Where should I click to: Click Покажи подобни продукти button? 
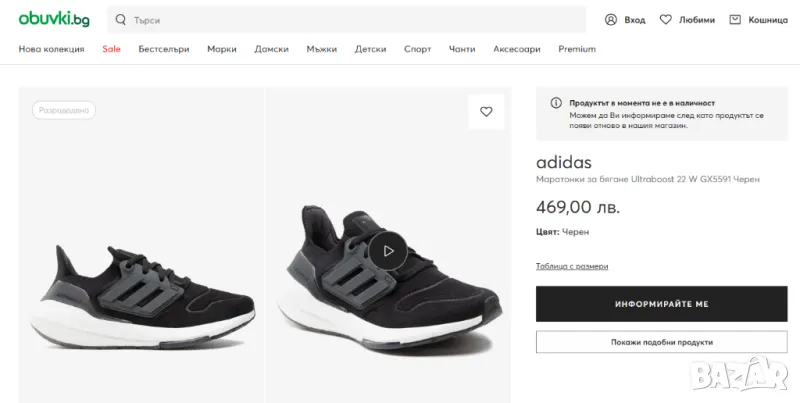click(661, 342)
